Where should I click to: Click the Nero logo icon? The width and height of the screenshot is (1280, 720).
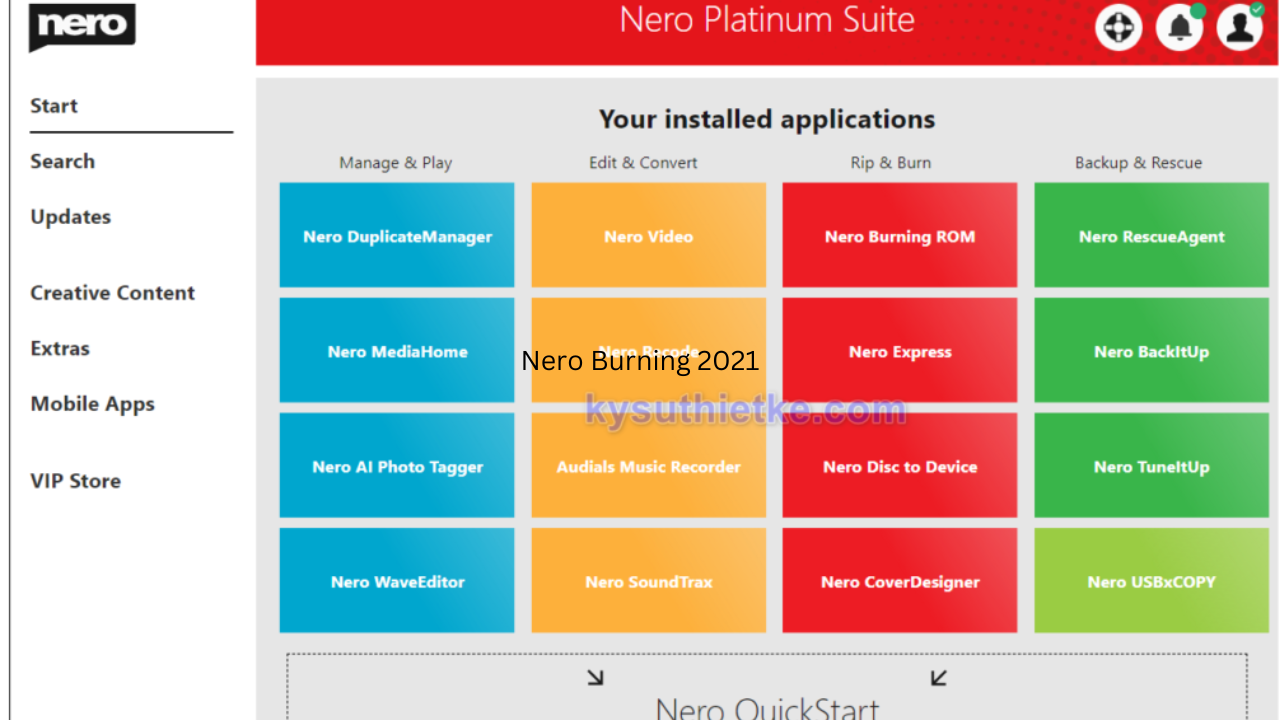click(82, 26)
